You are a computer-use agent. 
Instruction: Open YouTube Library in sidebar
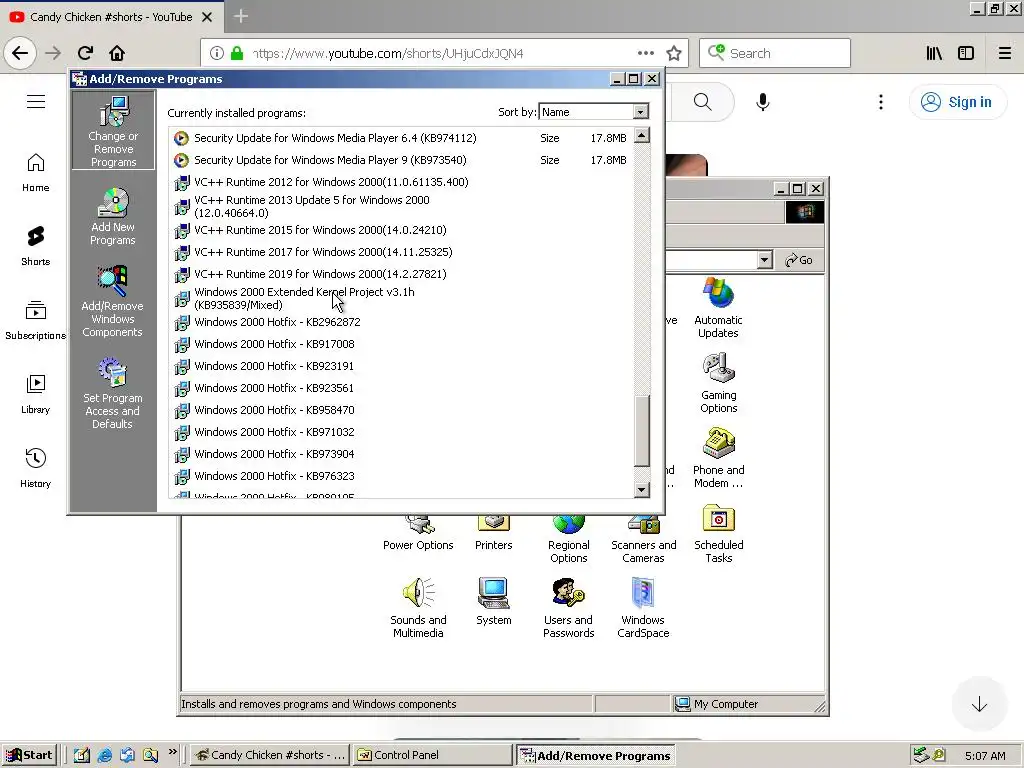36,394
